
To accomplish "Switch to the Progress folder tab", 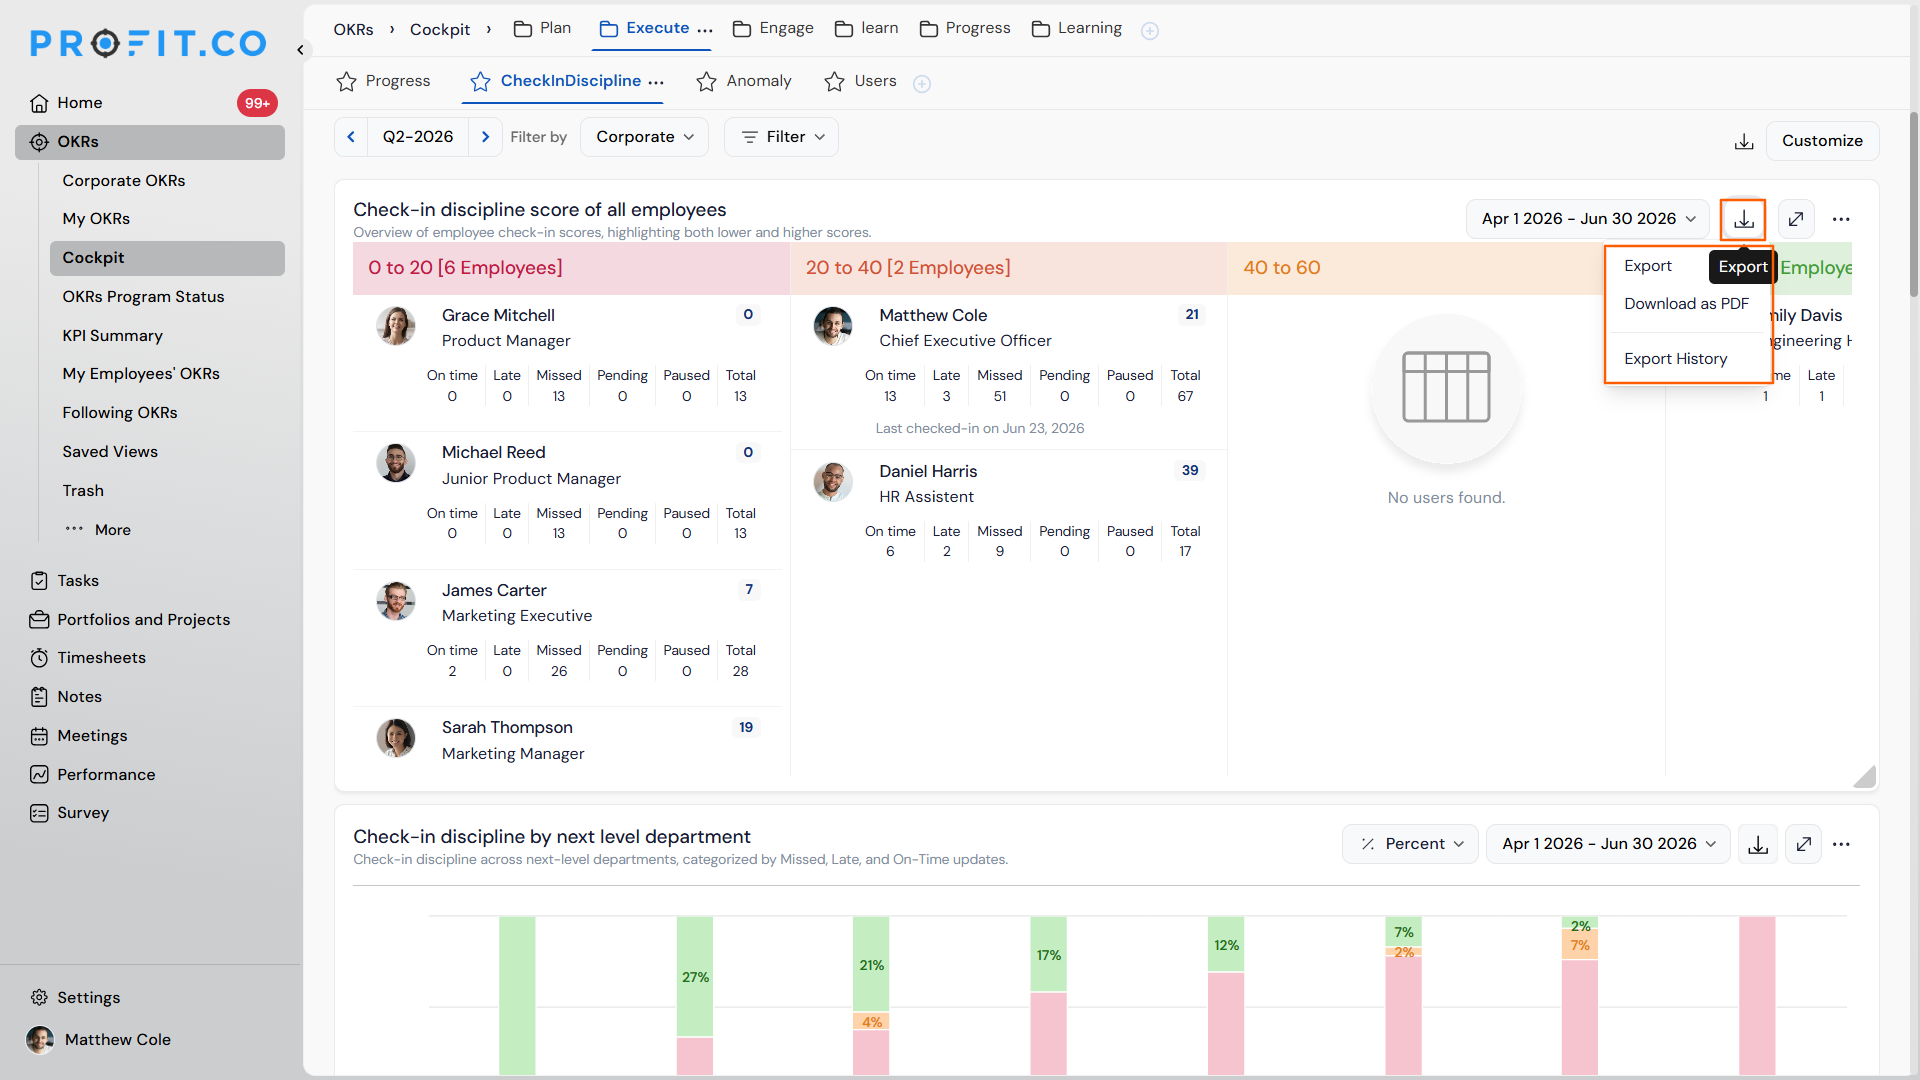I will [x=965, y=28].
